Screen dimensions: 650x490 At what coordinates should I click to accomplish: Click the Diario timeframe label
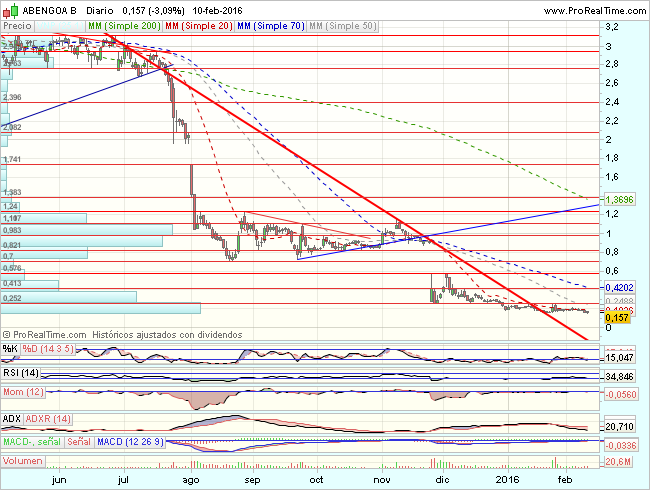pos(100,11)
